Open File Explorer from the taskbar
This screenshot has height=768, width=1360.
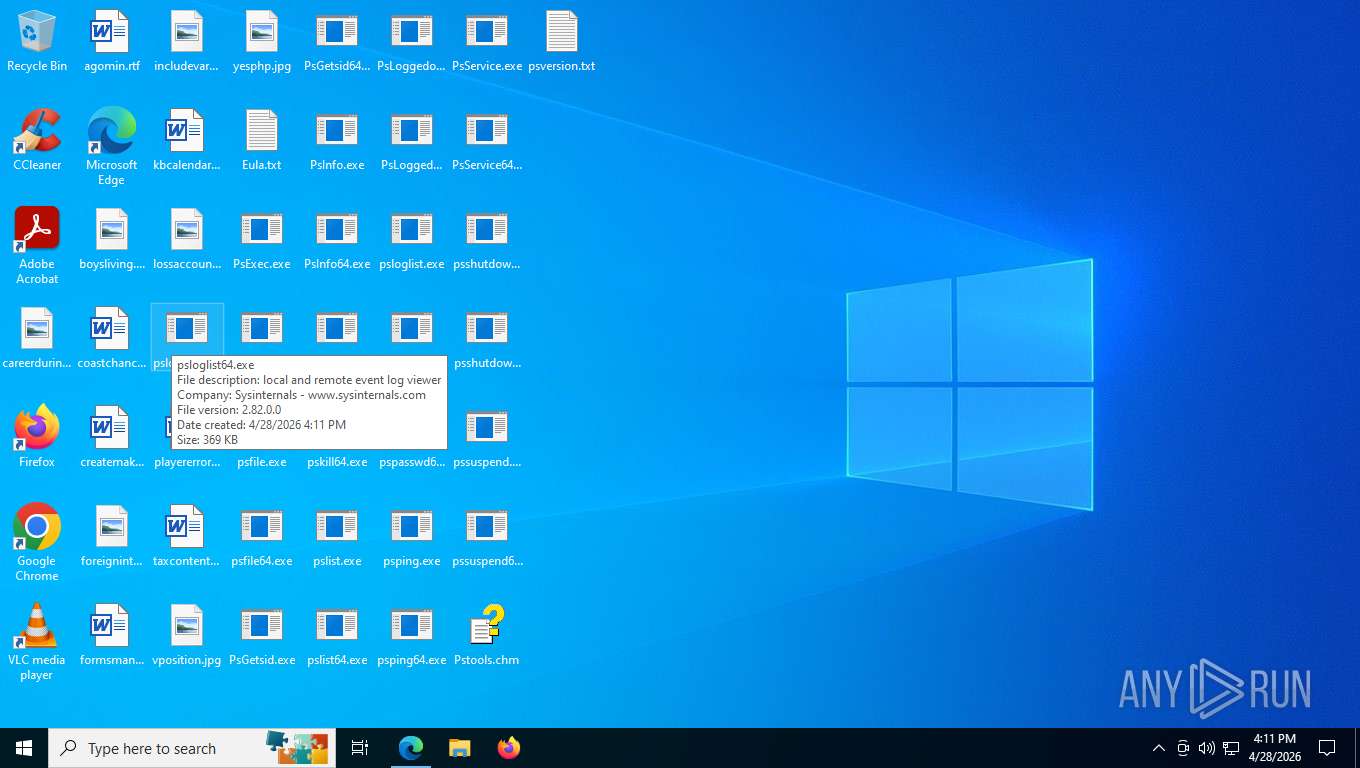(459, 748)
